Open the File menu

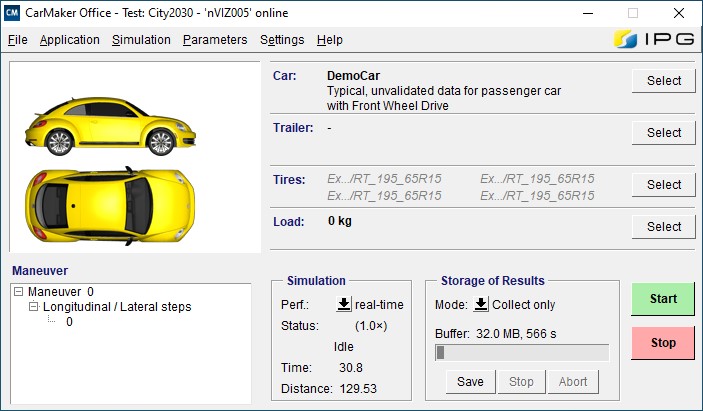(17, 40)
